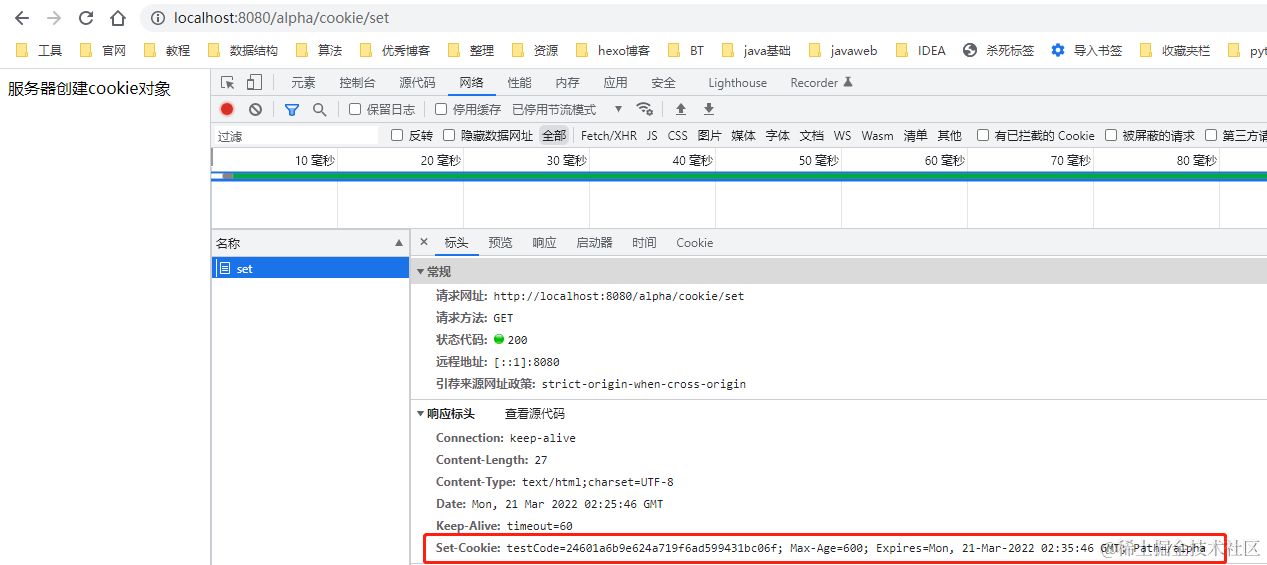Screen dimensions: 1267x565
Task: Open the 数据结构 bookmark folder
Action: point(243,50)
